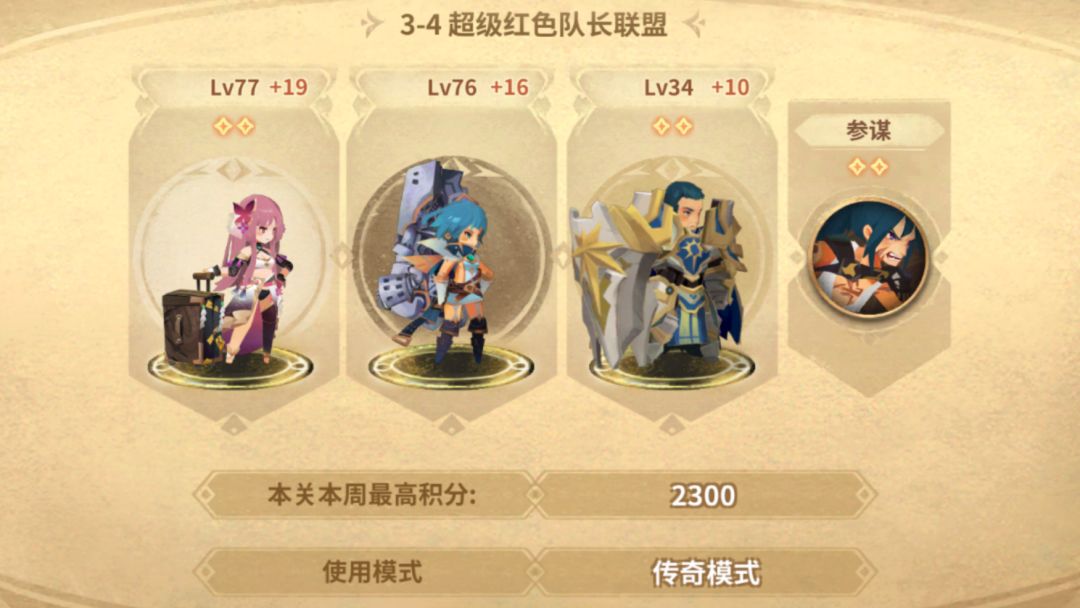Click the arrow ornament left of title
The width and height of the screenshot is (1080, 608).
click(x=372, y=25)
